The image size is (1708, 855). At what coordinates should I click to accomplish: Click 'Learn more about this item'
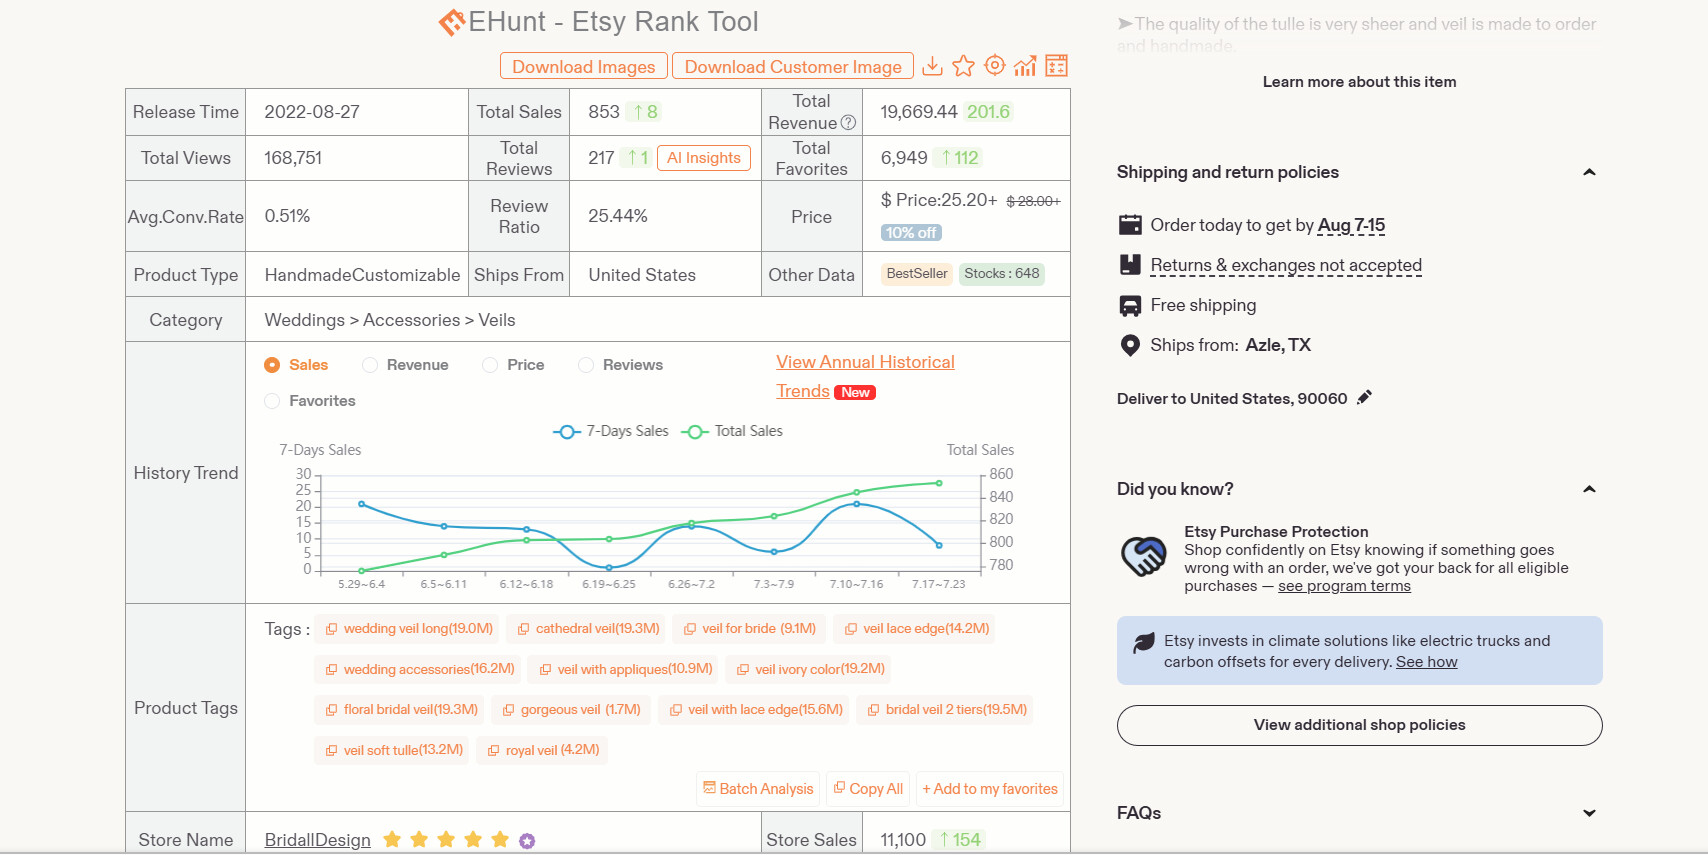click(x=1360, y=82)
